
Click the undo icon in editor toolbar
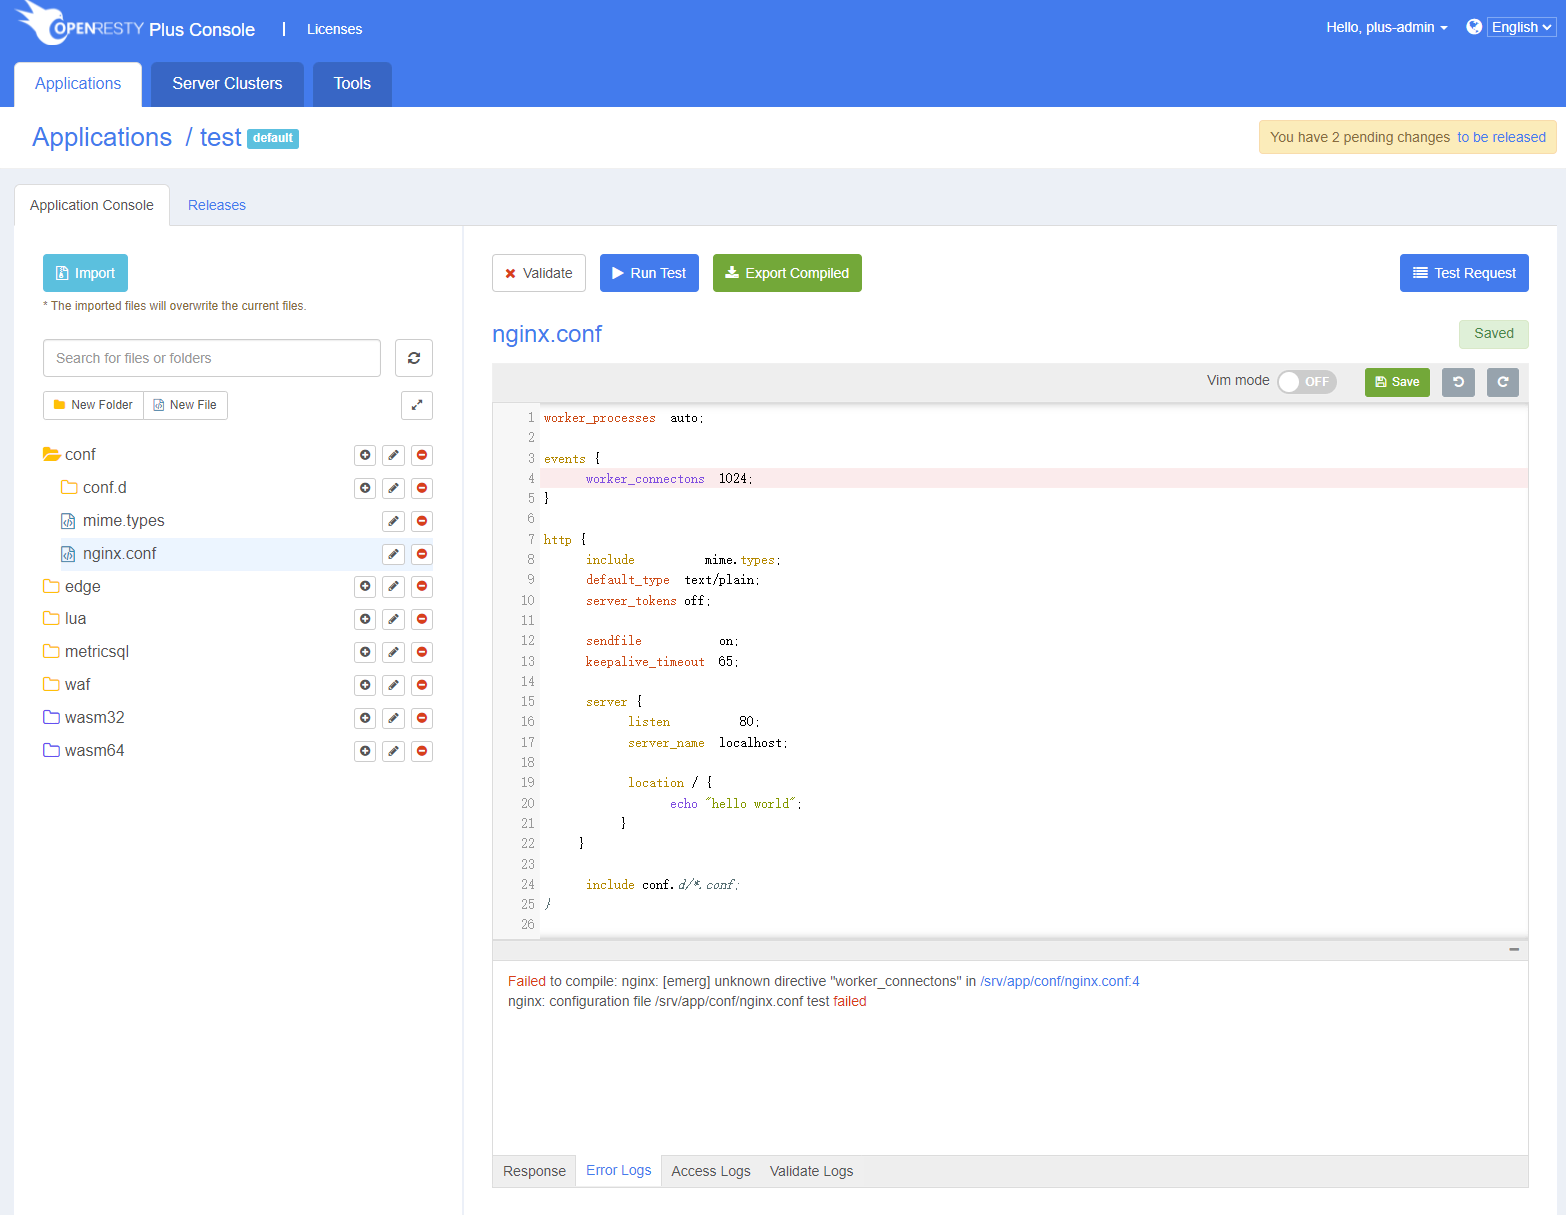pos(1458,382)
